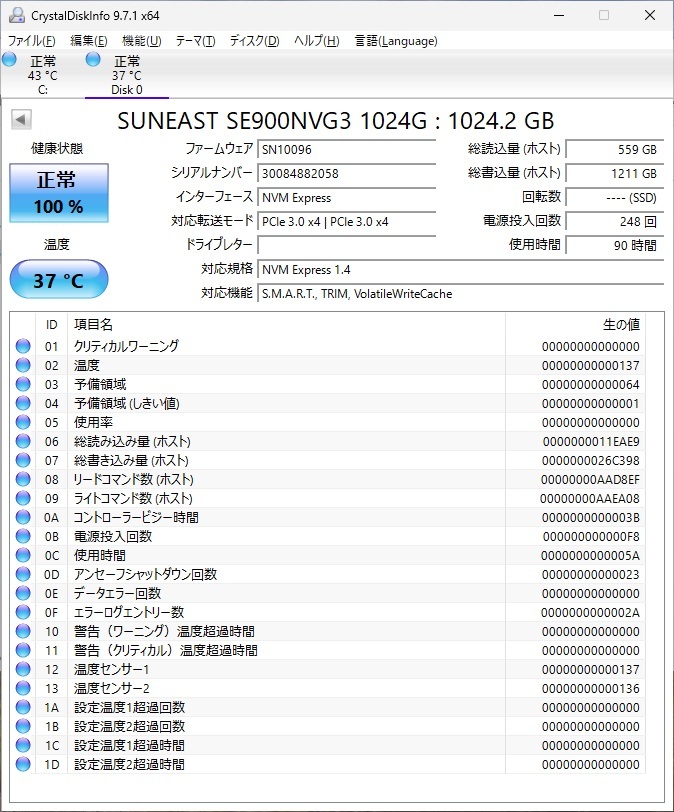Select raw value 00000000AAD8EF
The width and height of the screenshot is (674, 812).
coord(590,480)
